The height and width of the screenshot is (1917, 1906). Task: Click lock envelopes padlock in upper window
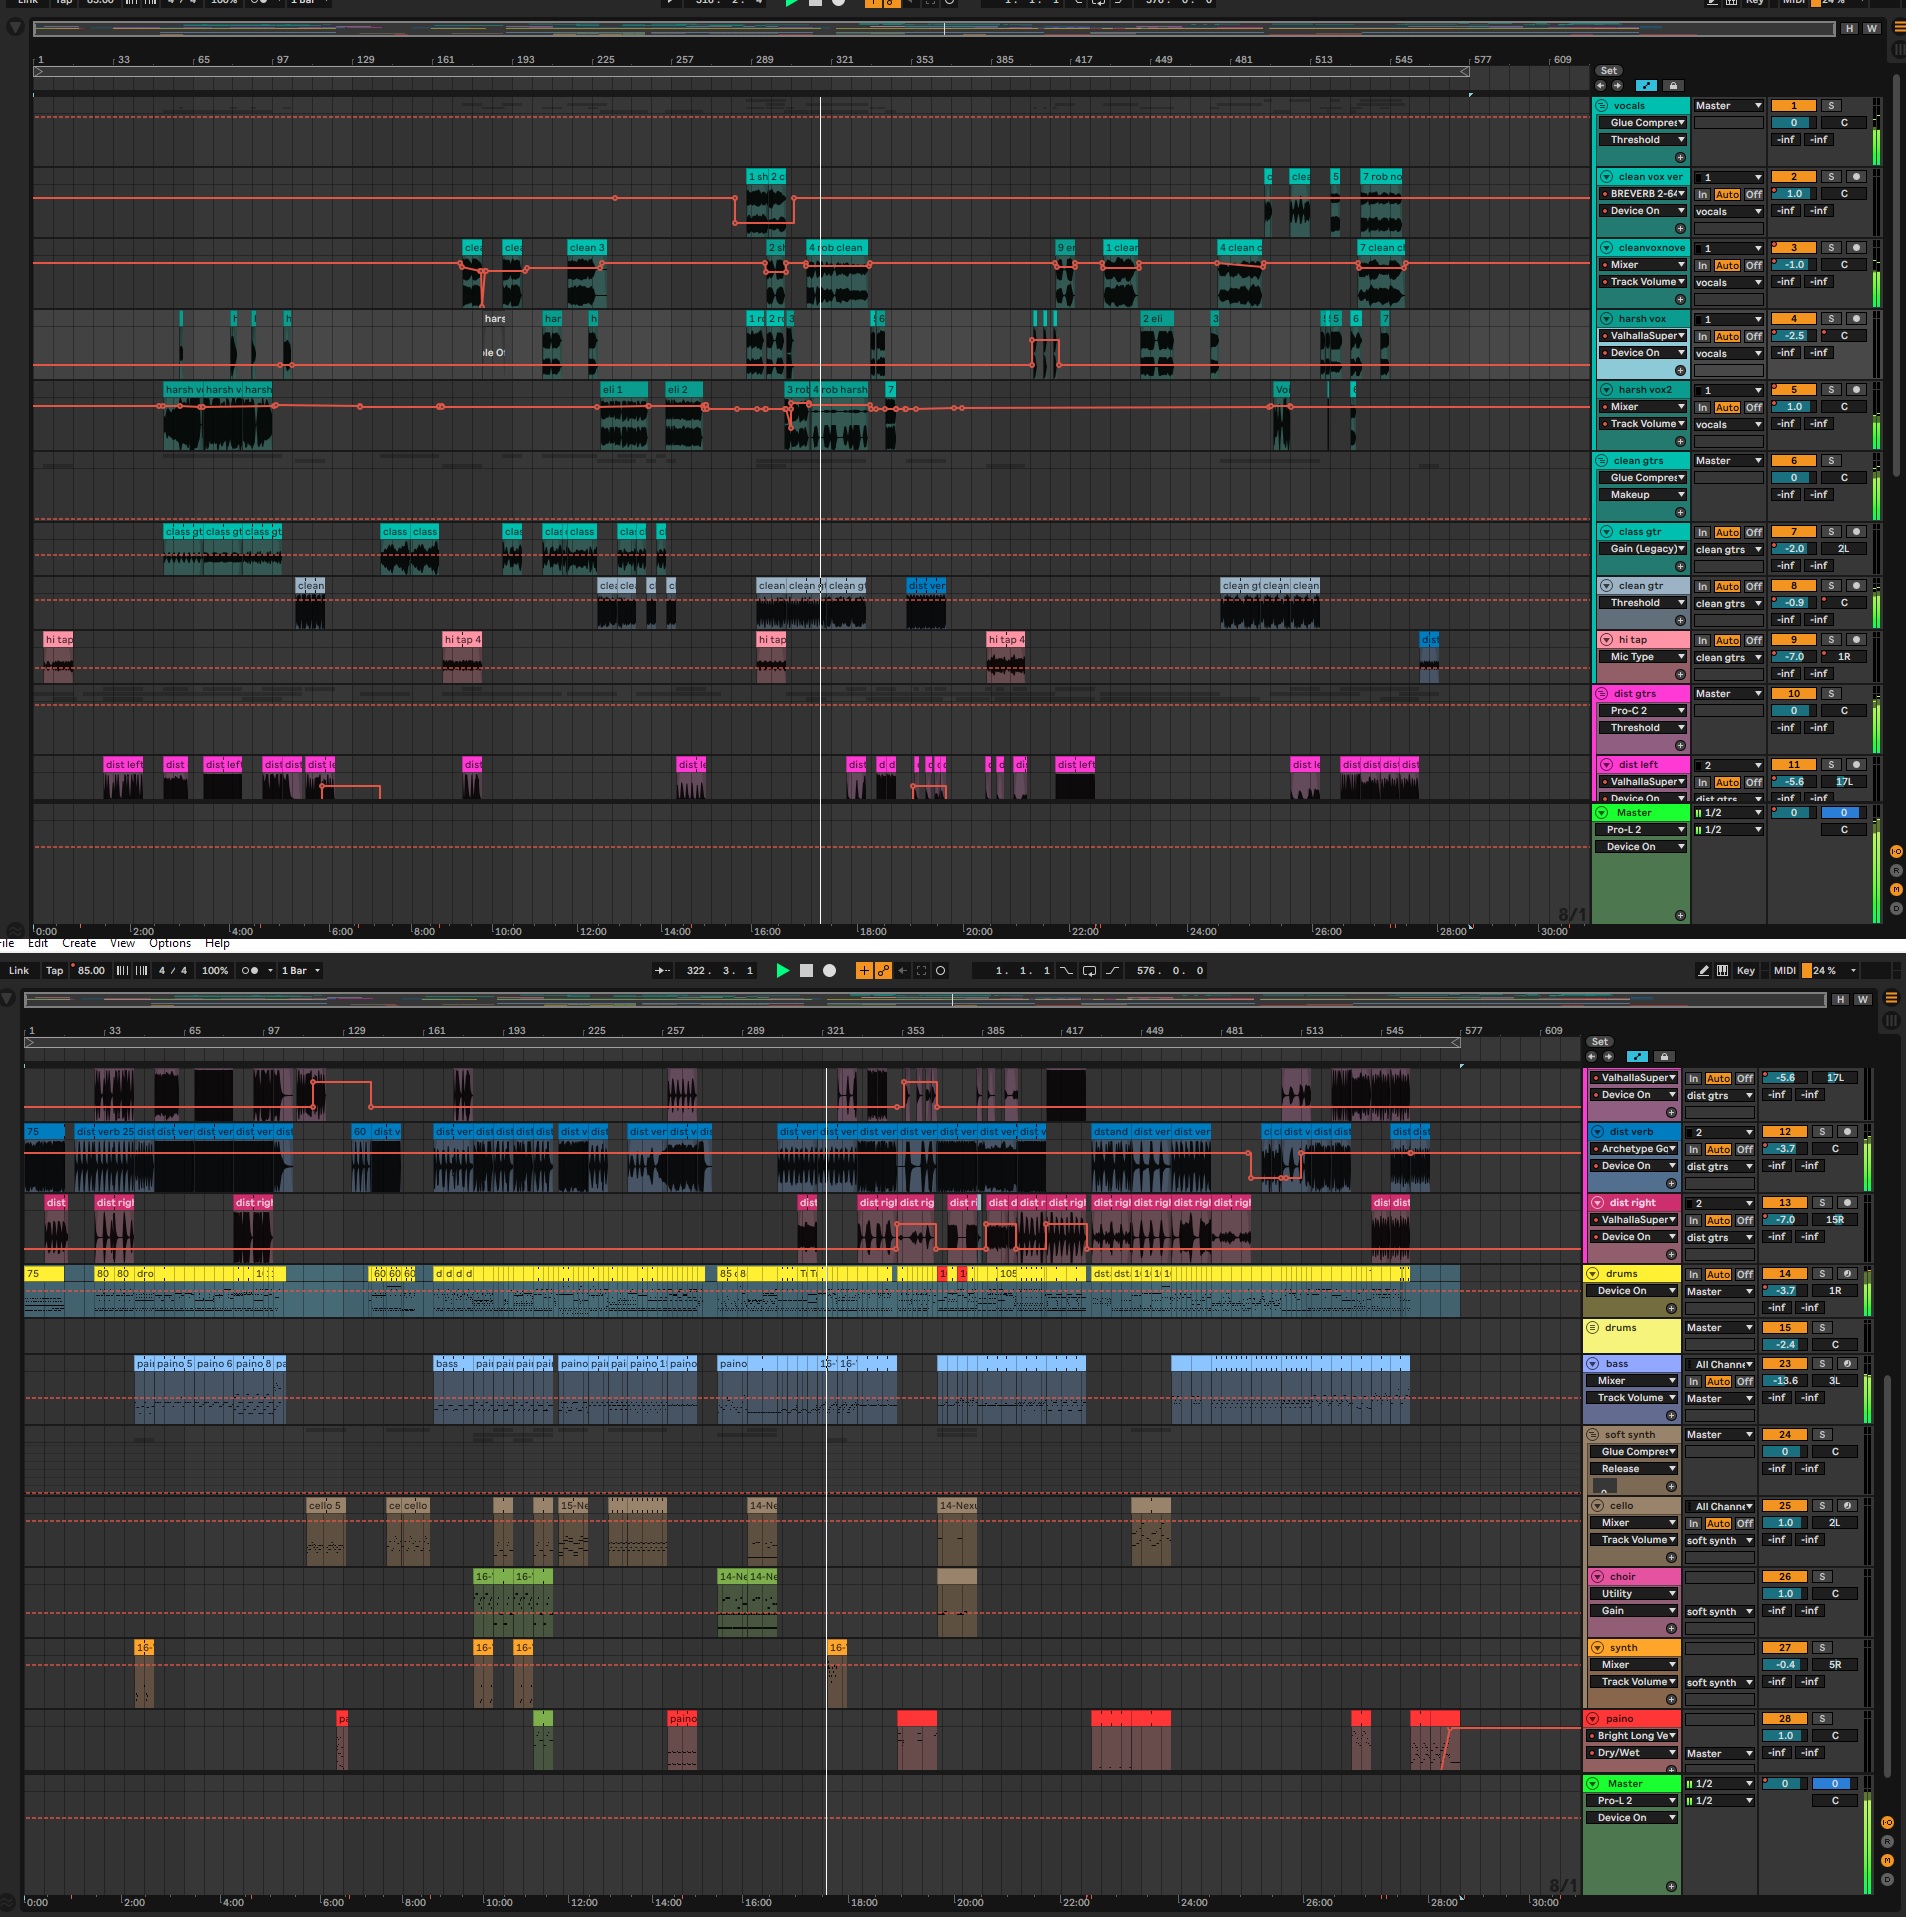point(1673,86)
